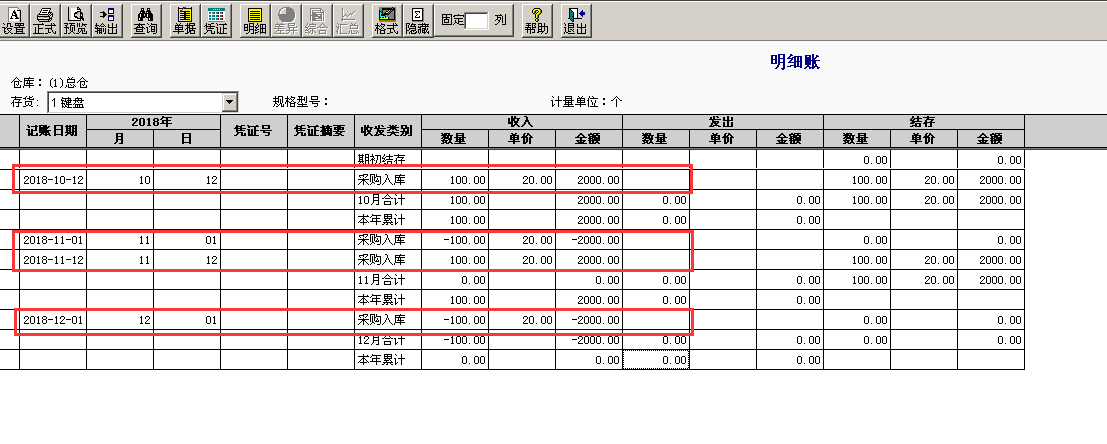The height and width of the screenshot is (444, 1107).
Task: Click the 固定 column count input box
Action: click(477, 20)
